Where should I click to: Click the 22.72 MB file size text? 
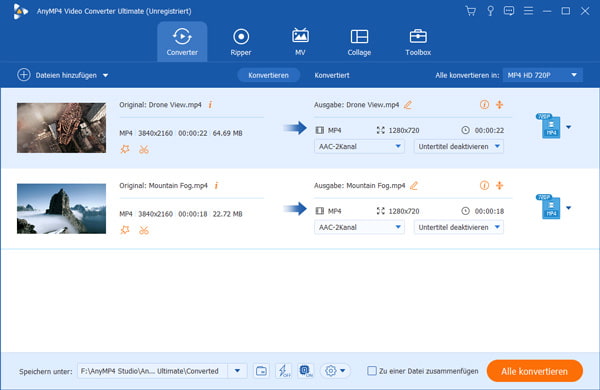coord(227,214)
